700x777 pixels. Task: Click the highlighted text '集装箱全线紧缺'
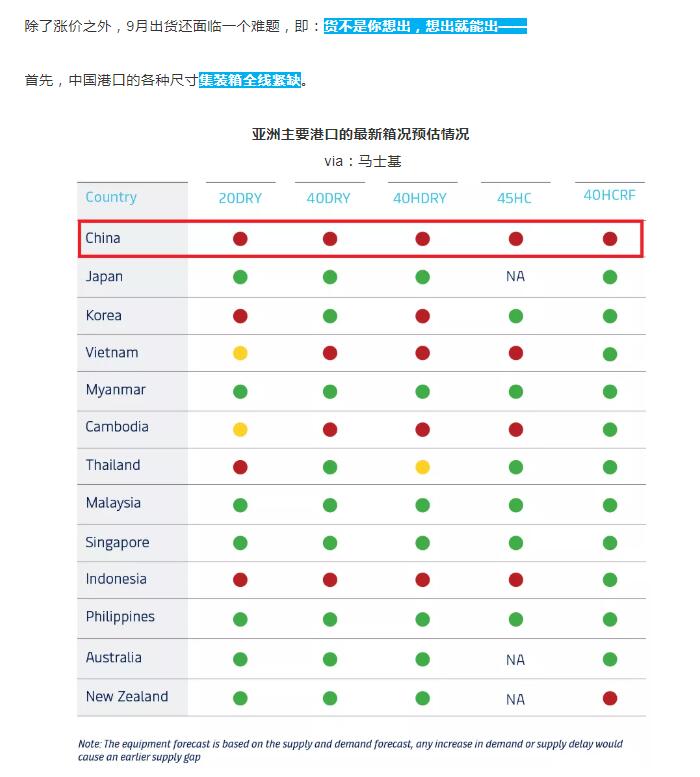(x=250, y=80)
